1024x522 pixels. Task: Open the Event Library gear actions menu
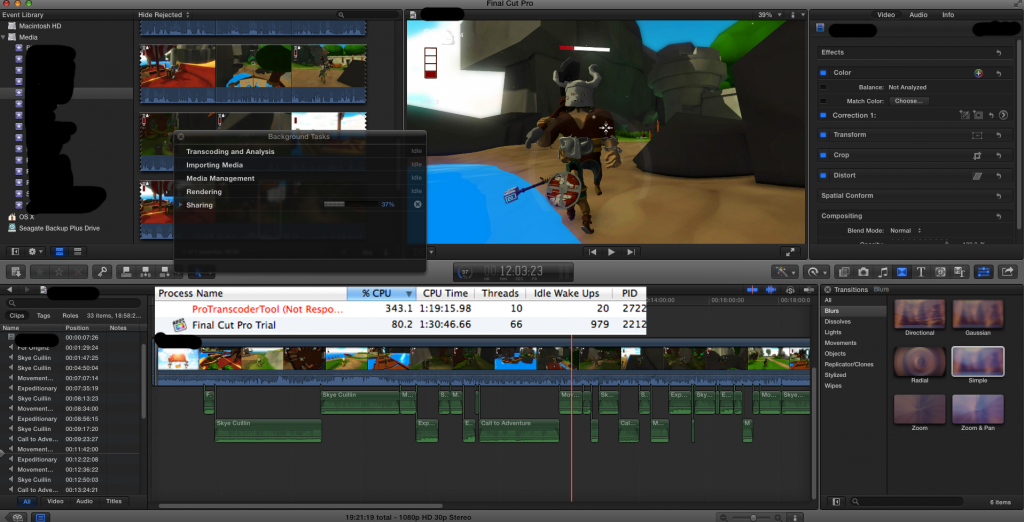click(35, 252)
